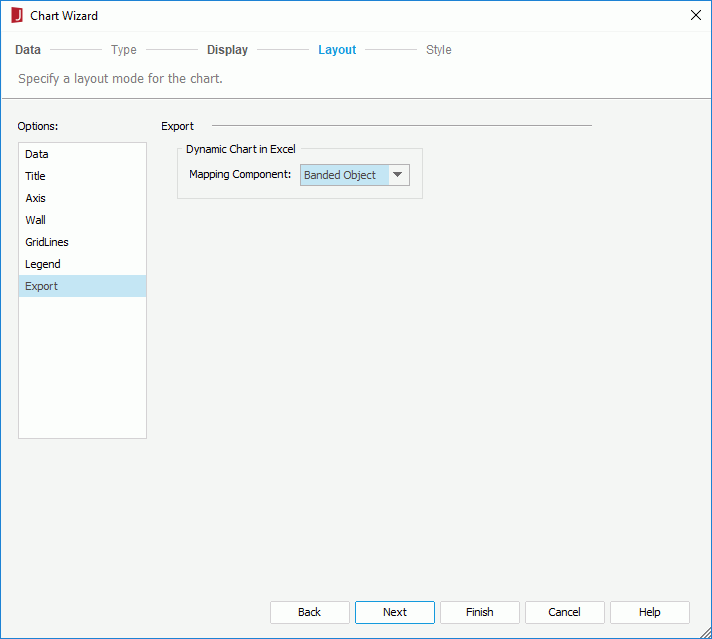Open Help for the wizard
This screenshot has height=639, width=712.
pos(650,612)
